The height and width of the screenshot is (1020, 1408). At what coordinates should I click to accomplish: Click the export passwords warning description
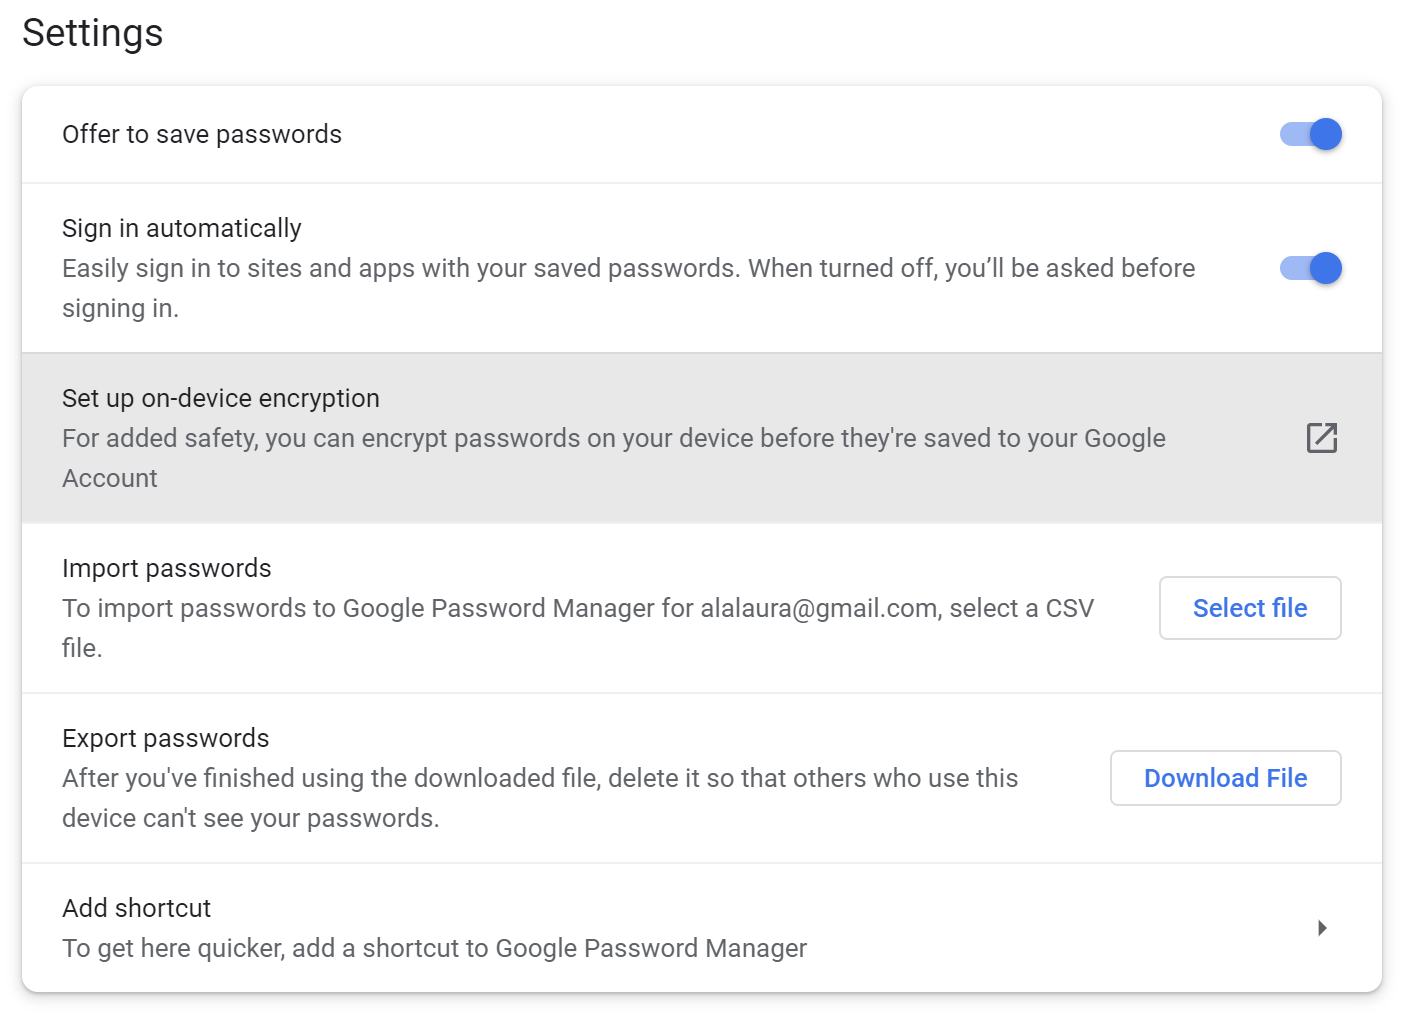point(540,778)
